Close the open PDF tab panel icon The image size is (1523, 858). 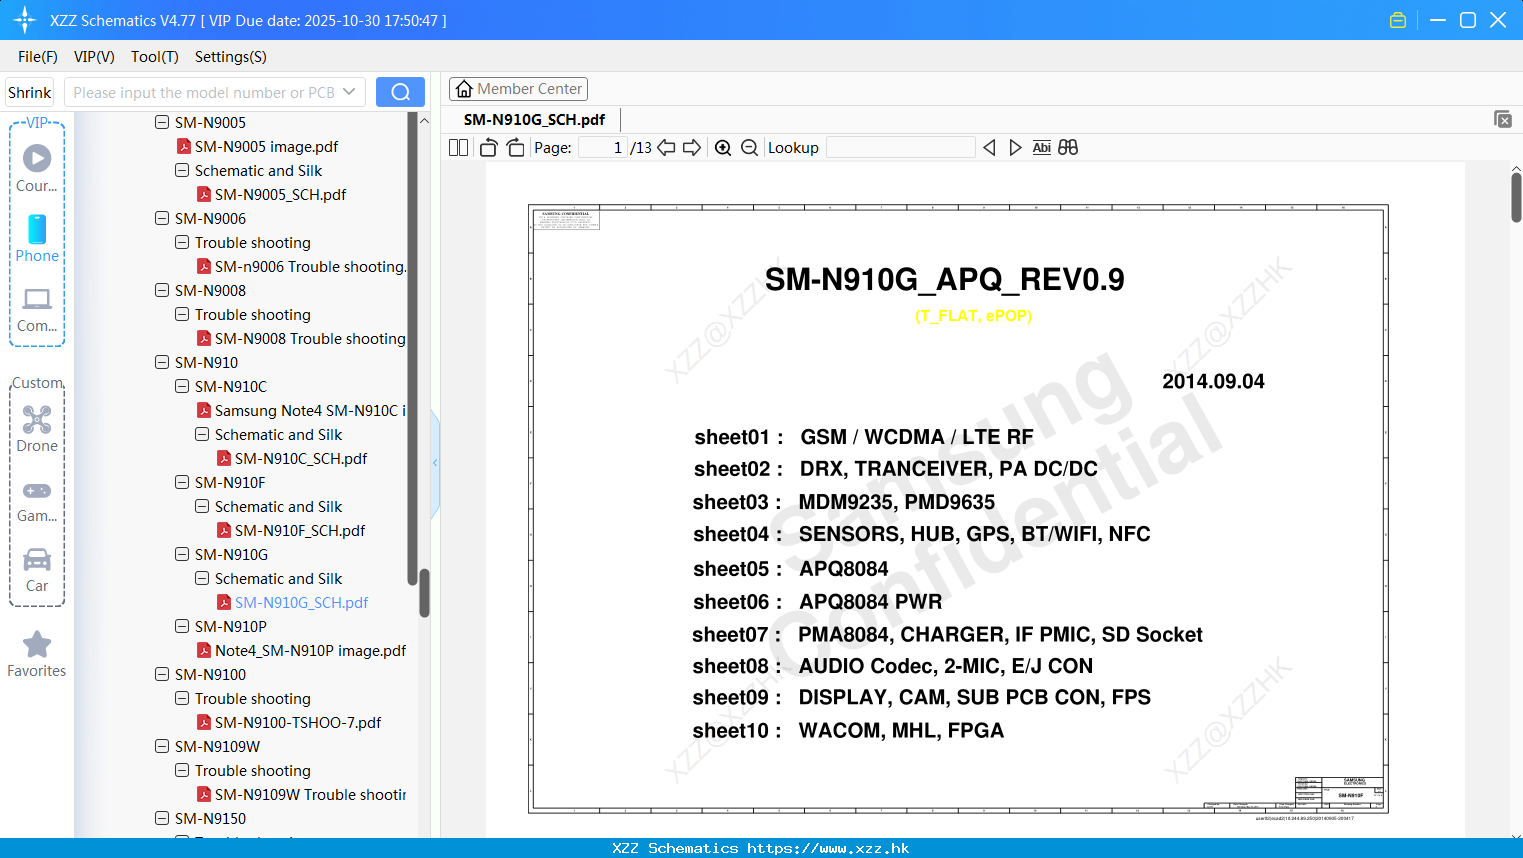tap(1503, 119)
